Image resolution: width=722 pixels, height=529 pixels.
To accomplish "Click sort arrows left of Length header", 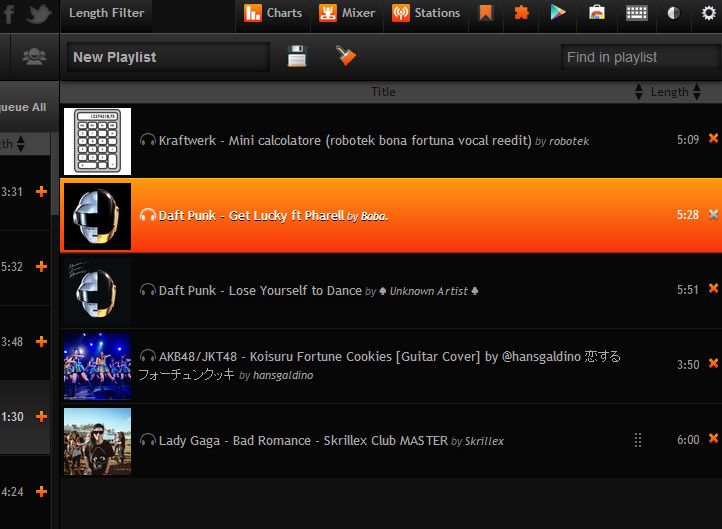I will click(x=638, y=92).
